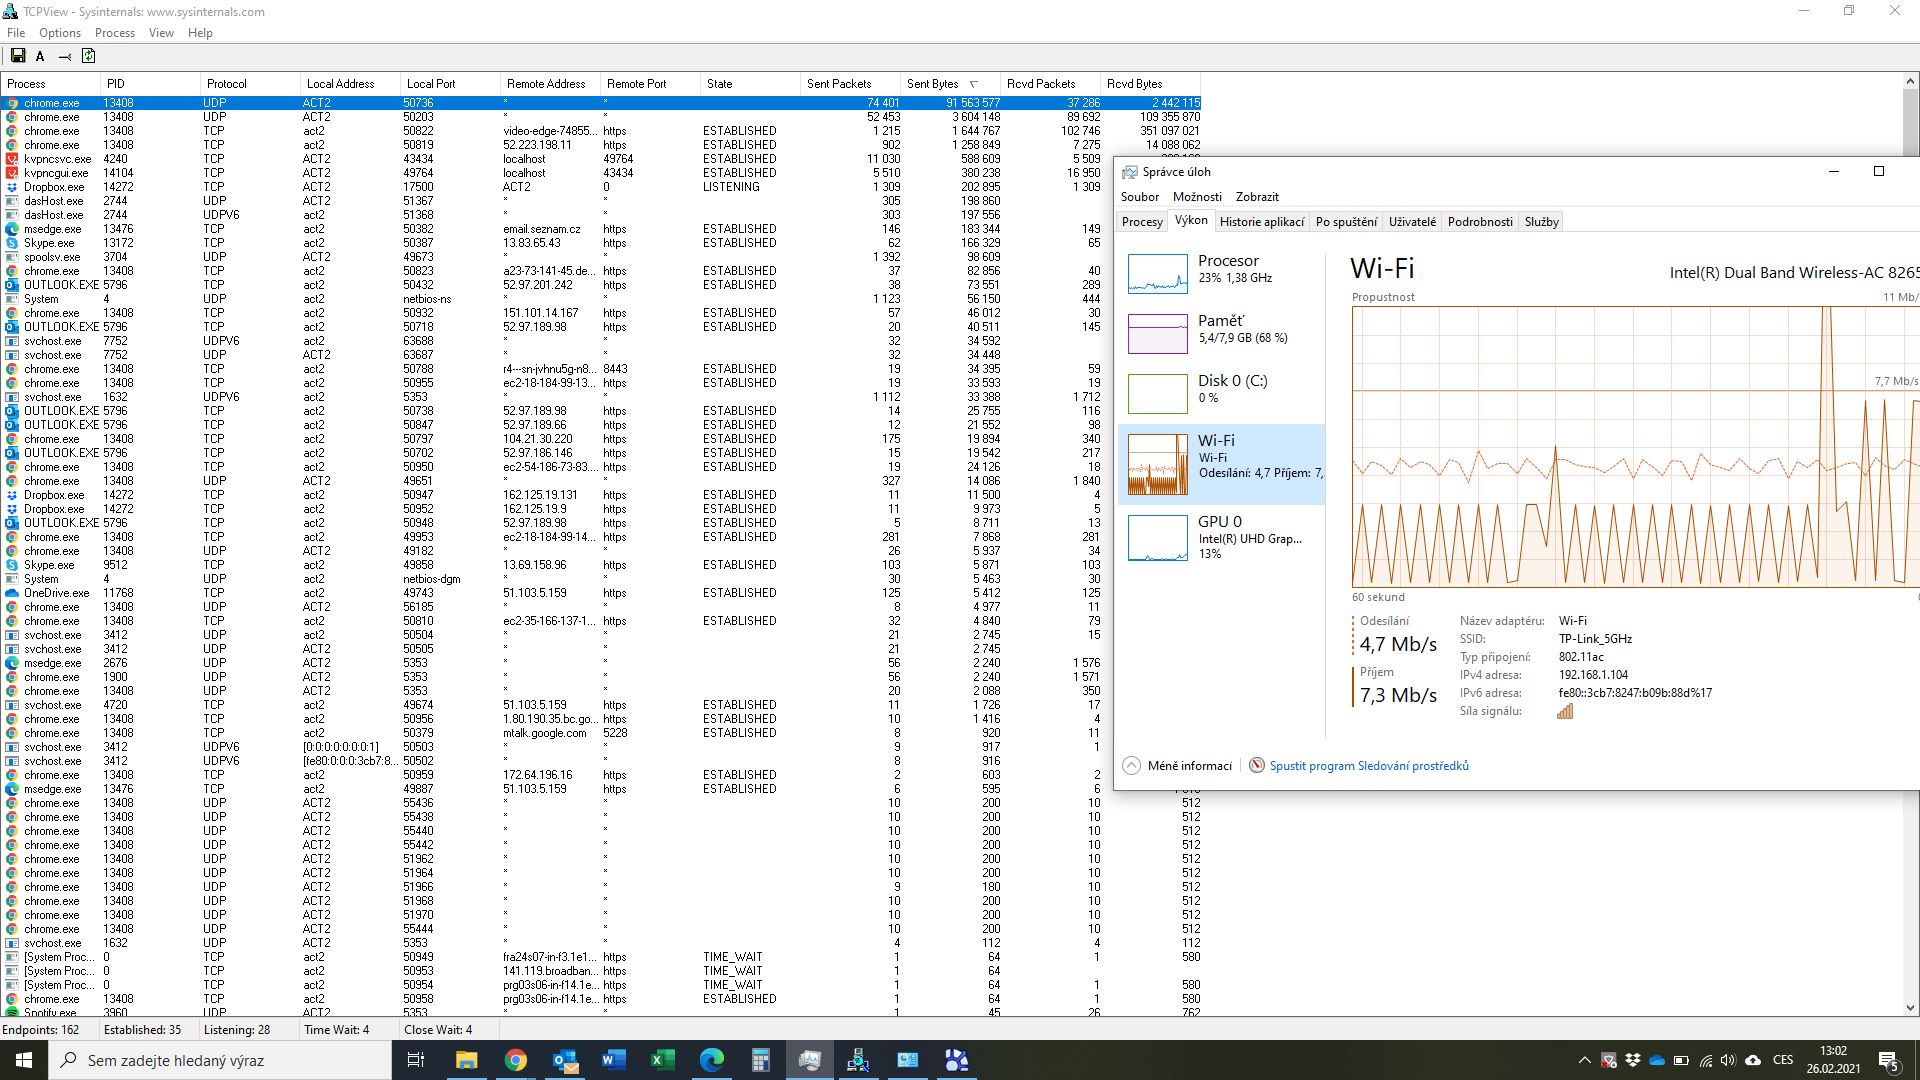Image resolution: width=1920 pixels, height=1080 pixels.
Task: Select the Procesor performance graph thumbnail
Action: (x=1157, y=273)
